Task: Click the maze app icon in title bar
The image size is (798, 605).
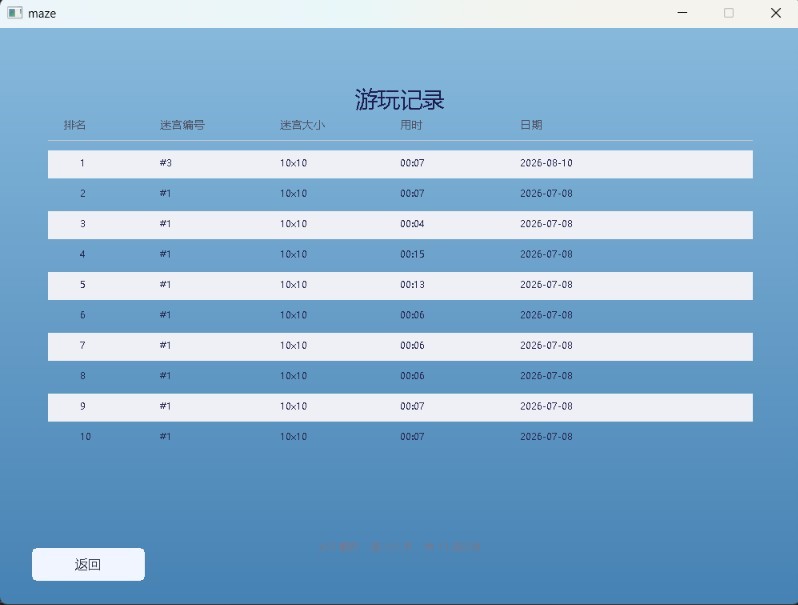Action: click(x=15, y=13)
